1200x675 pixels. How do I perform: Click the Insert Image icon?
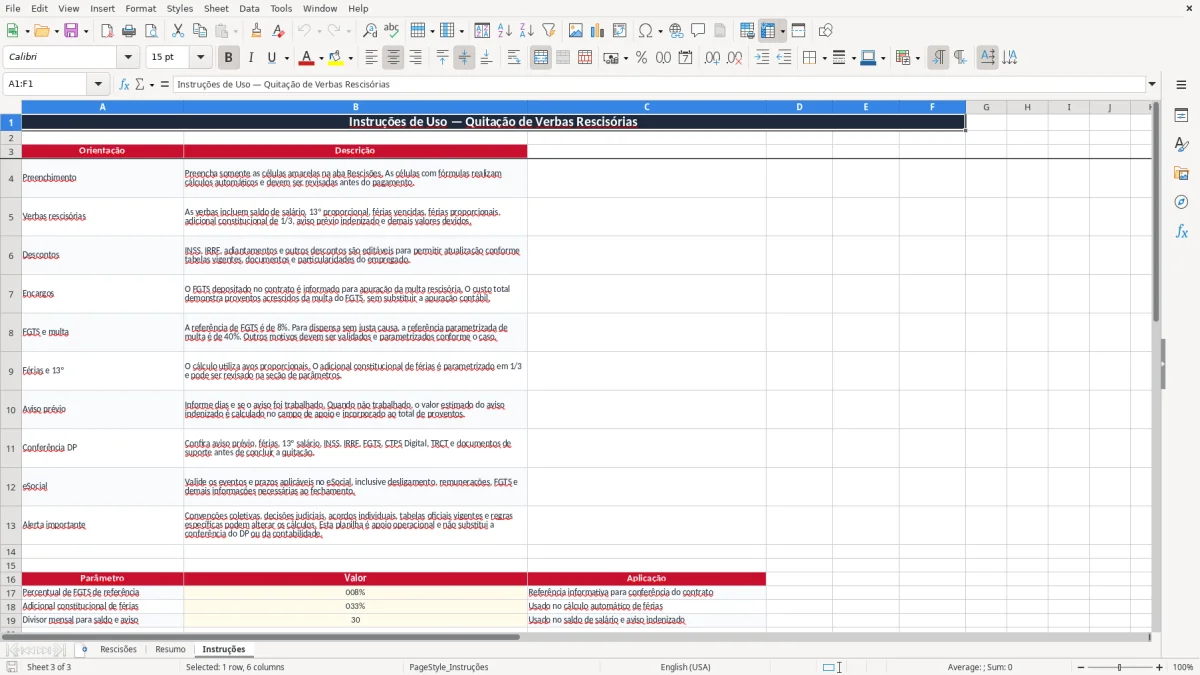576,31
